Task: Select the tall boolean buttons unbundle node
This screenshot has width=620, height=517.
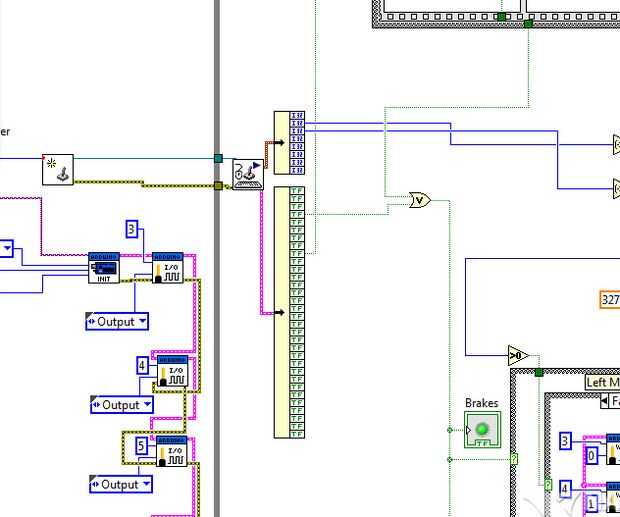Action: coord(289,312)
